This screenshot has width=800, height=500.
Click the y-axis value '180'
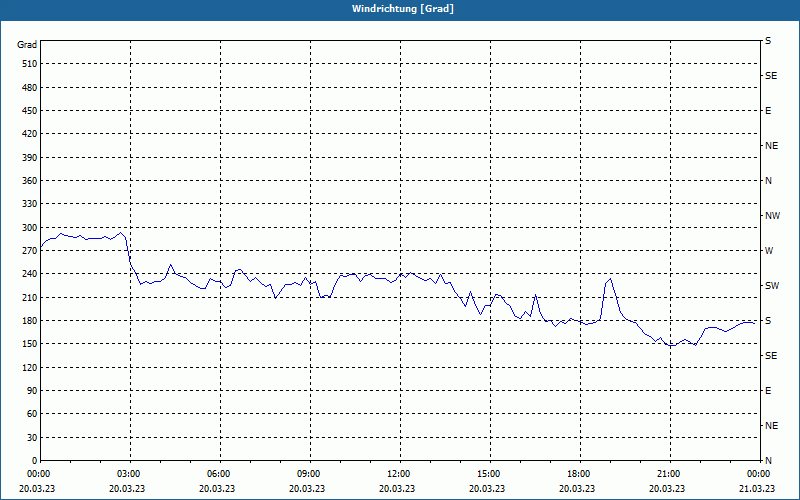point(30,321)
